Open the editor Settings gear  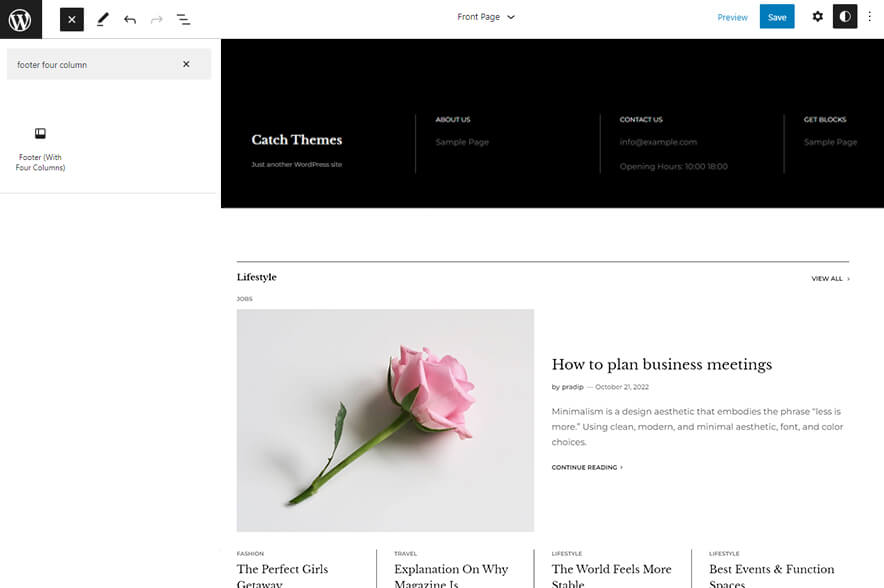(817, 16)
